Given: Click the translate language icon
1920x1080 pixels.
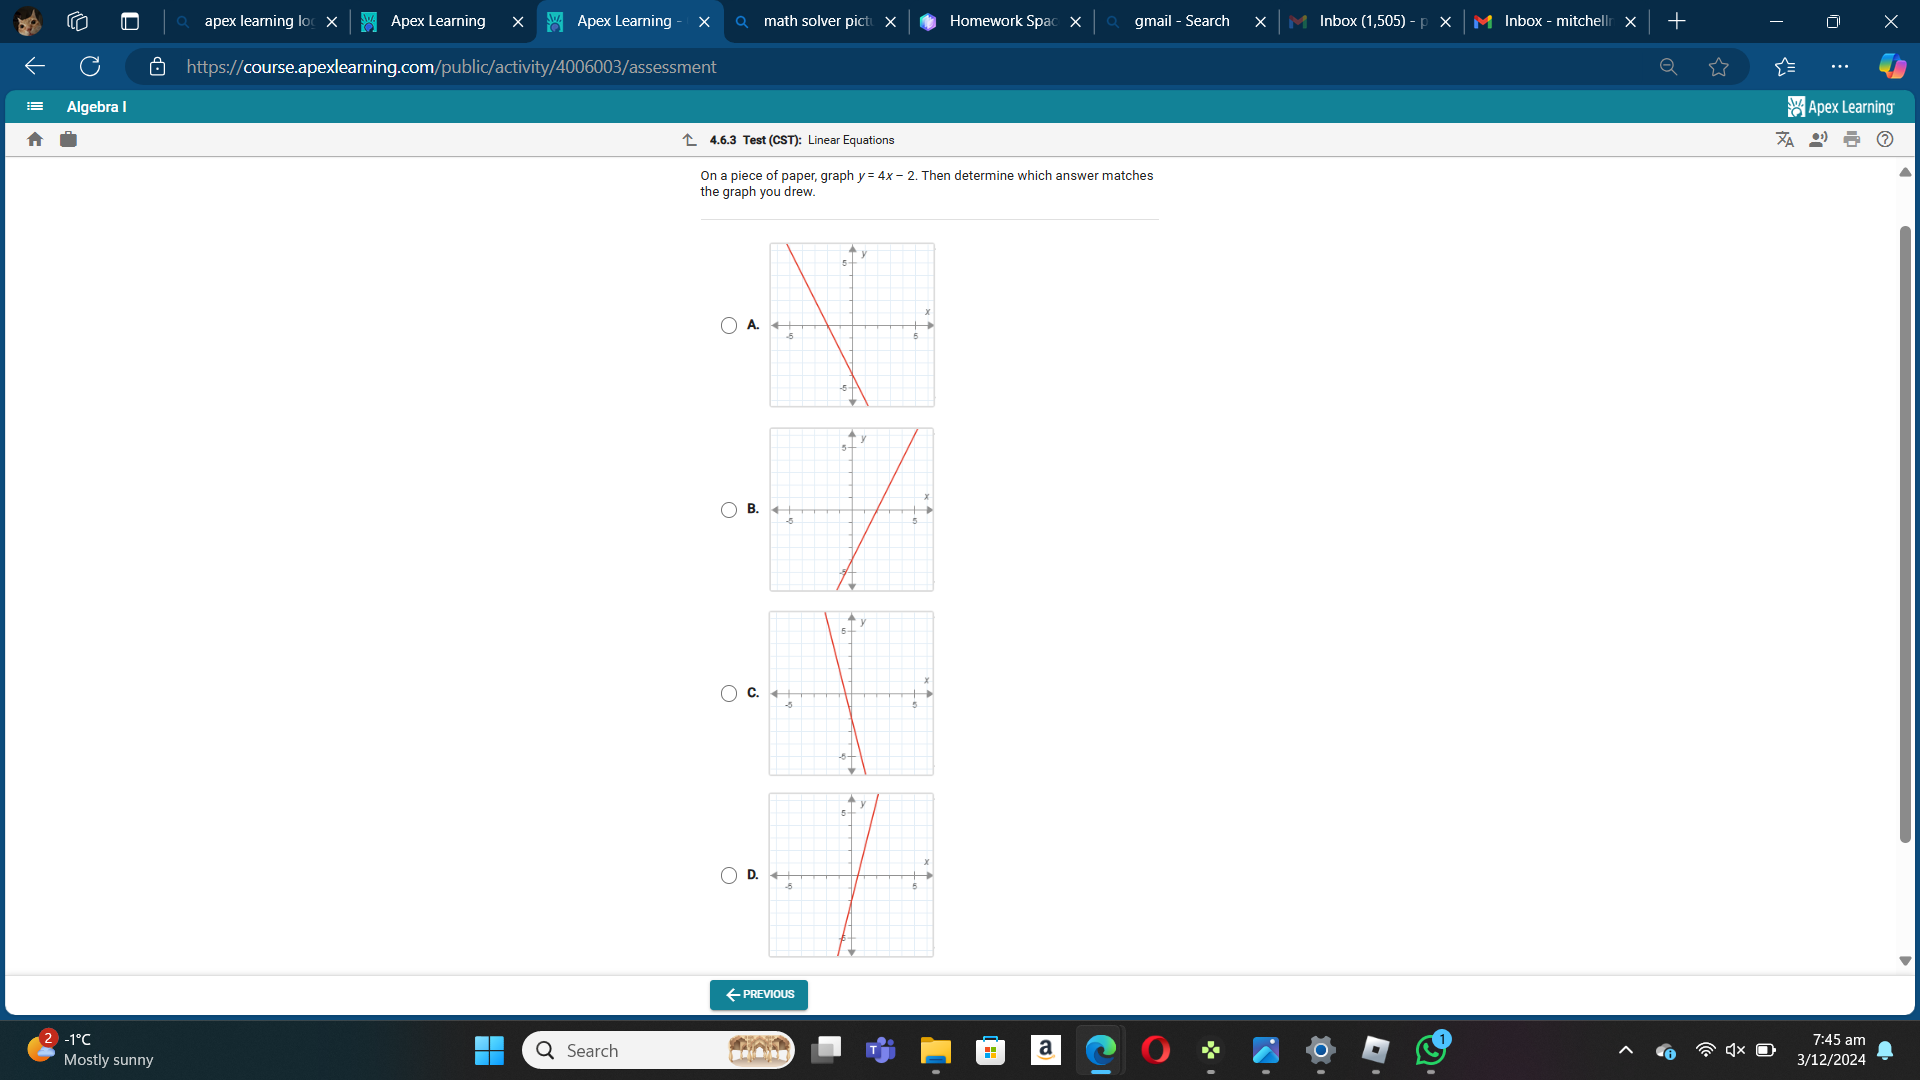Looking at the screenshot, I should (1784, 140).
